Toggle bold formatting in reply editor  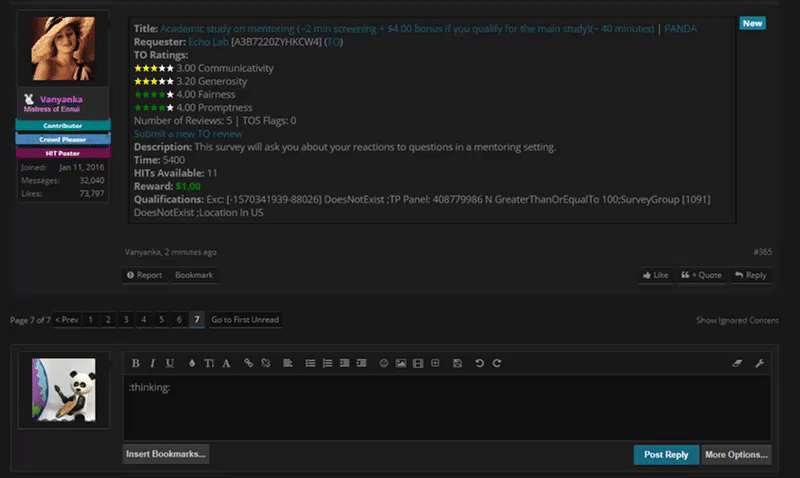(x=135, y=363)
